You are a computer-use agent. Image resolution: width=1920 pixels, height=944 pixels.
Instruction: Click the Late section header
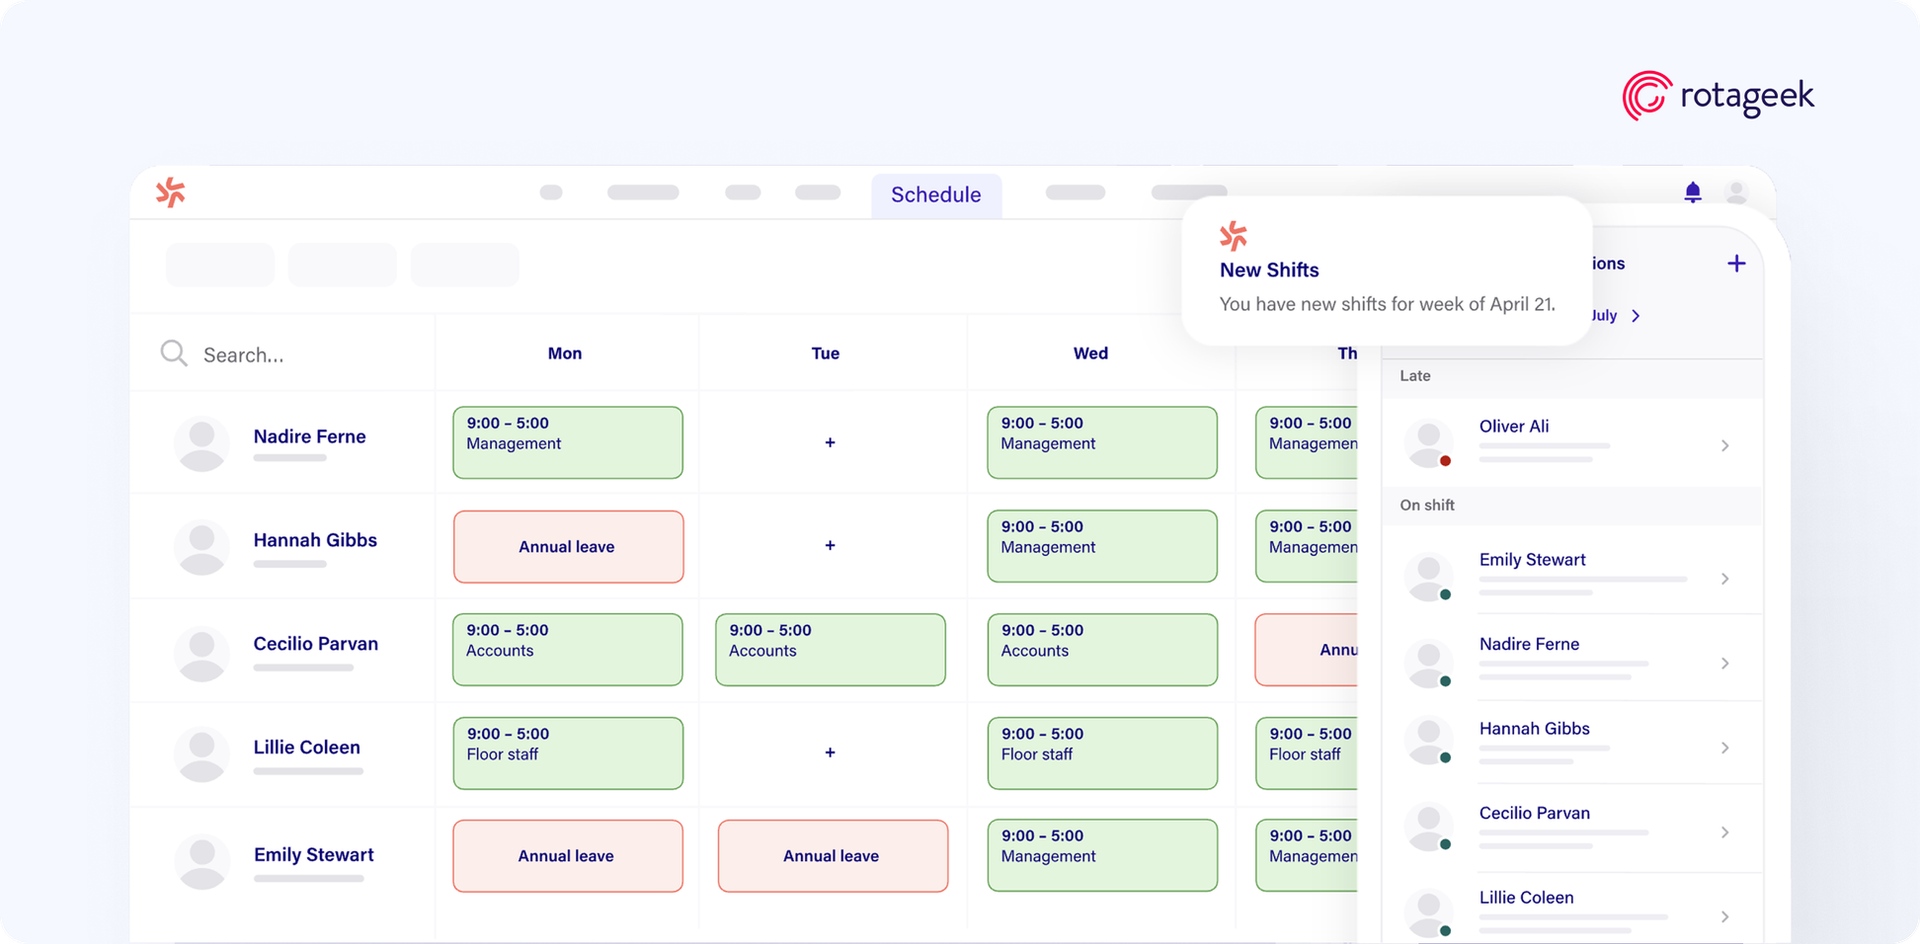click(x=1572, y=376)
